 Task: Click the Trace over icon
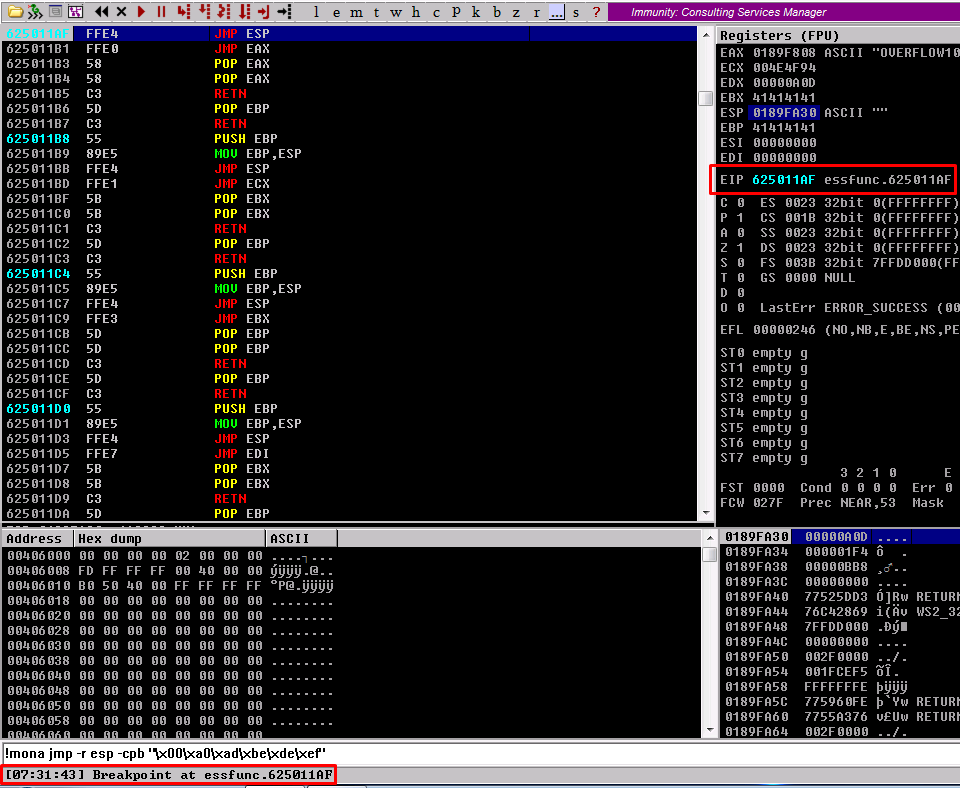(x=244, y=11)
